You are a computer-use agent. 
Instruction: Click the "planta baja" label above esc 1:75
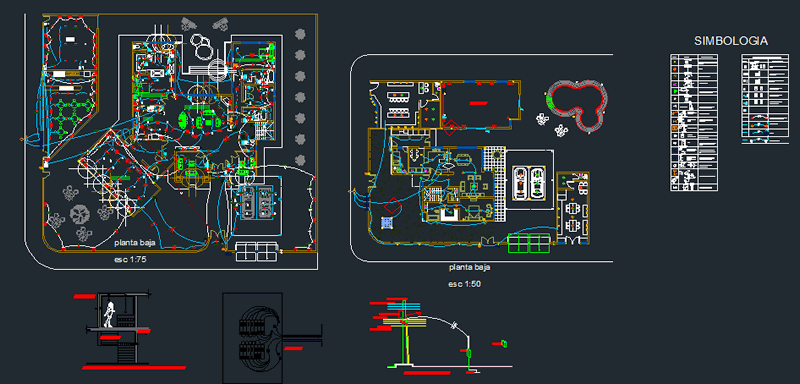click(x=135, y=242)
